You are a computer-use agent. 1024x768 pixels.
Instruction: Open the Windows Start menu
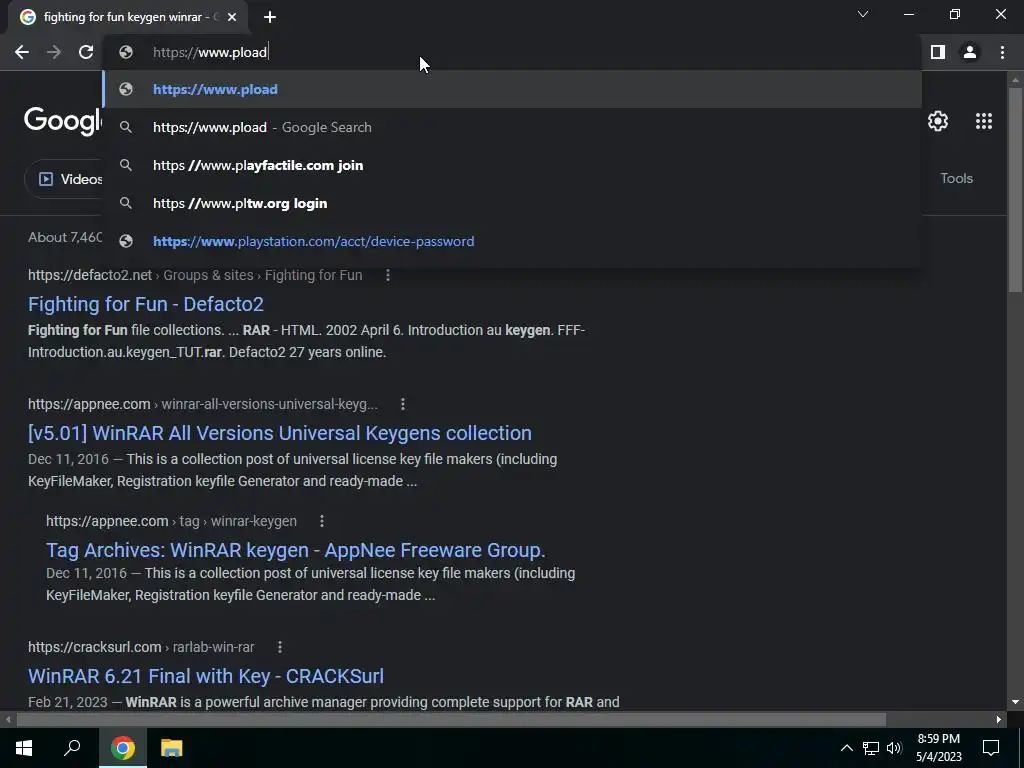coord(24,748)
